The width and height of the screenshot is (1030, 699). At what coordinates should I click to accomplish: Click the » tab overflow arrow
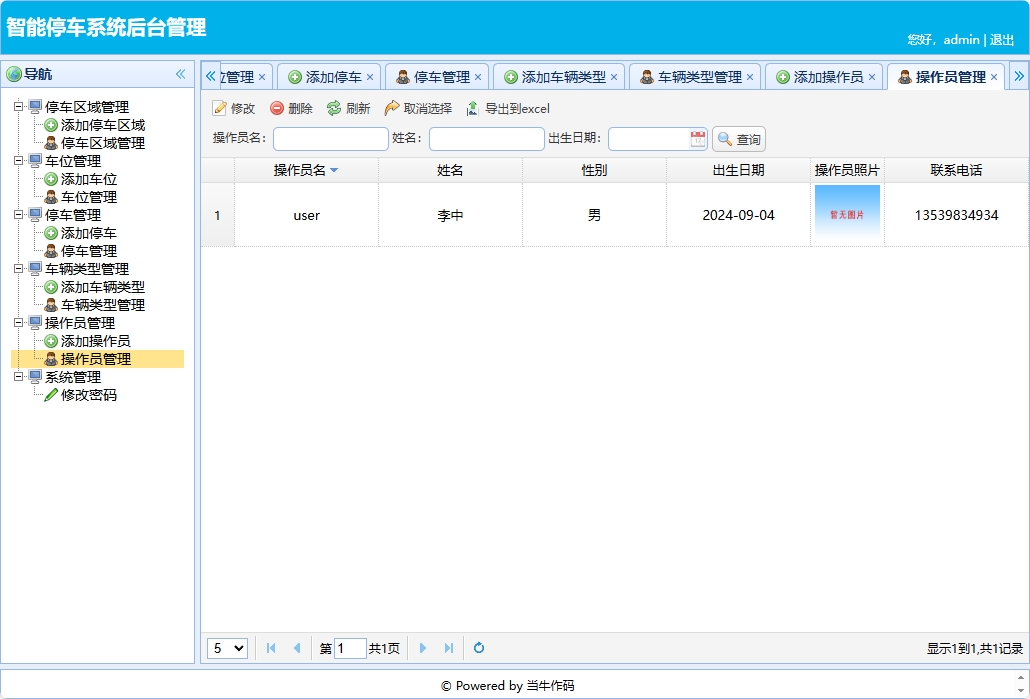pos(1019,75)
